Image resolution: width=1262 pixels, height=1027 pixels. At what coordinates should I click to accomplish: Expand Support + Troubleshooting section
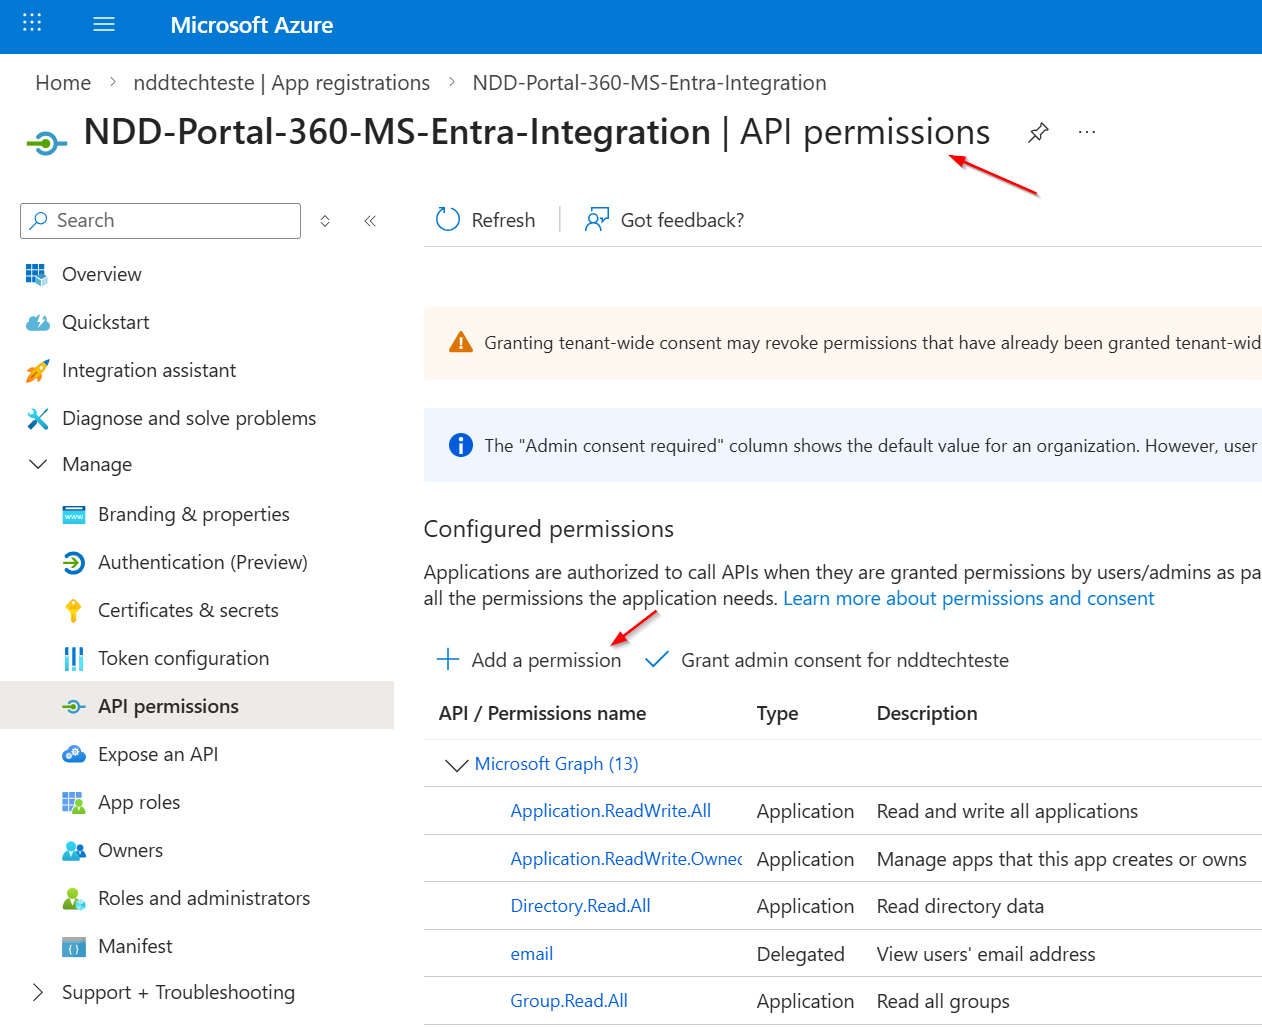pos(38,992)
